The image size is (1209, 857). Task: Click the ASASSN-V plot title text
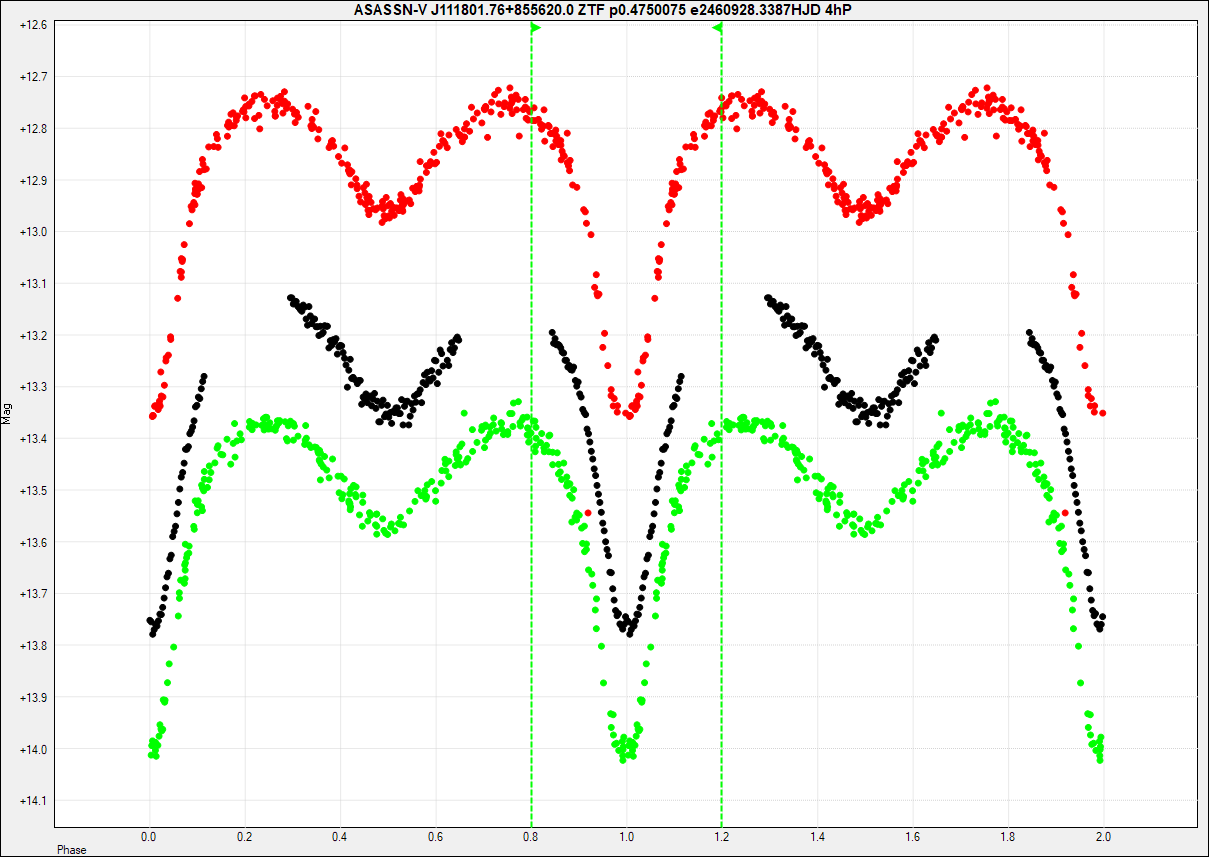click(x=604, y=10)
